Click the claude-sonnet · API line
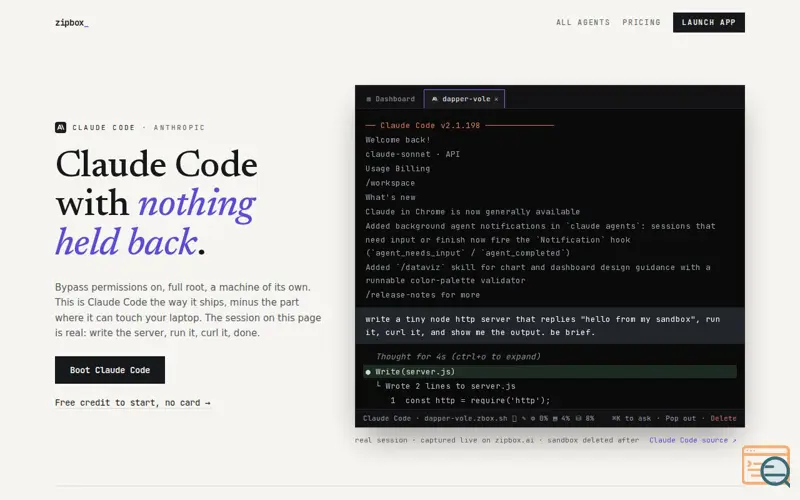Image resolution: width=800 pixels, height=500 pixels. pyautogui.click(x=412, y=154)
